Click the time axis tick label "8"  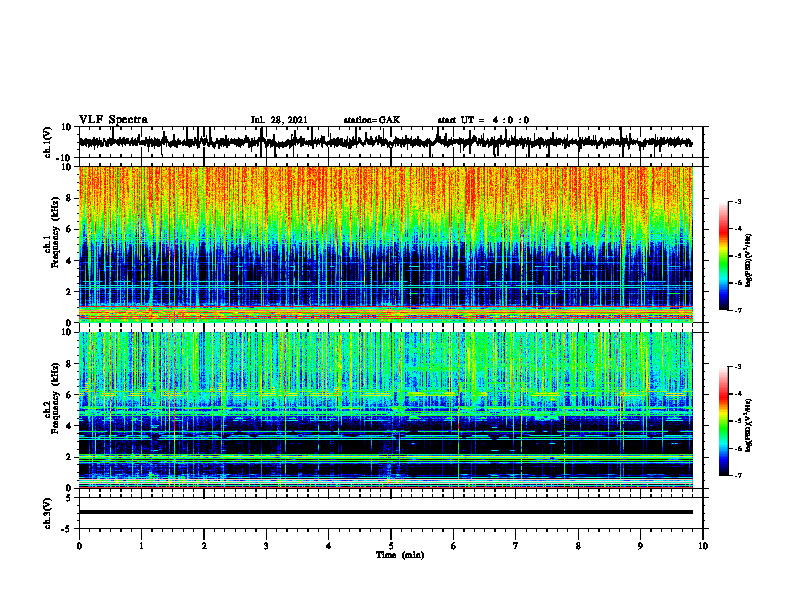(x=578, y=546)
